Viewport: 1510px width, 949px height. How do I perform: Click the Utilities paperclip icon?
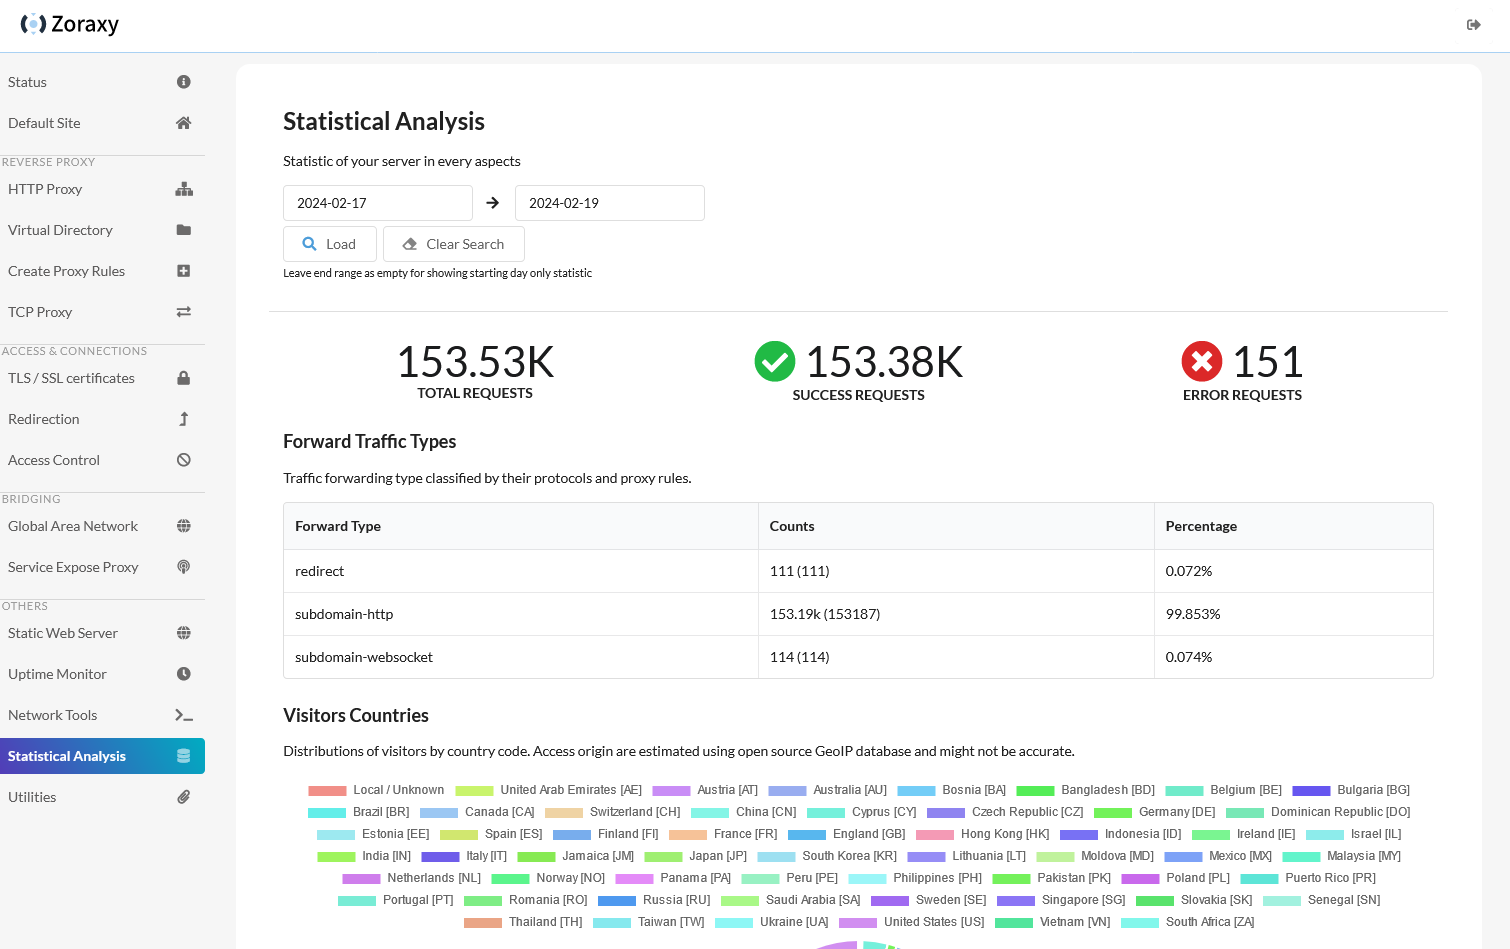(183, 796)
